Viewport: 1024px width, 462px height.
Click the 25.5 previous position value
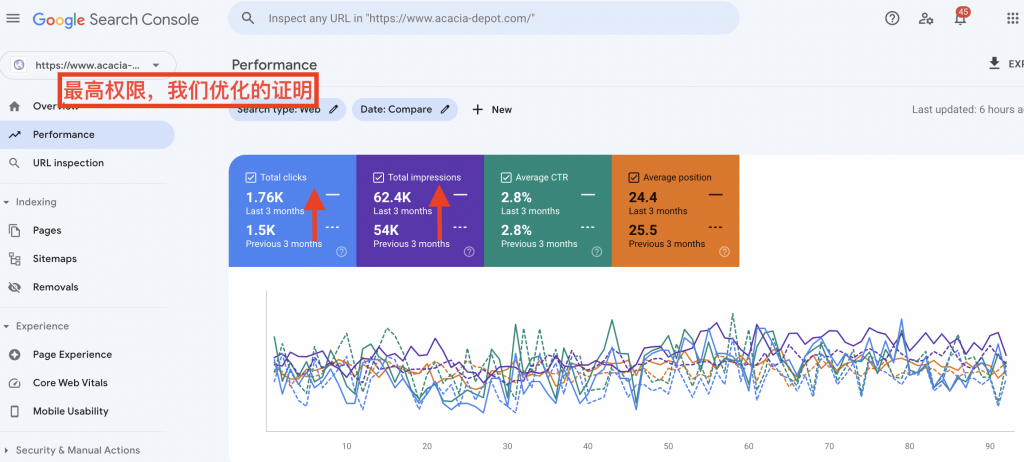click(643, 230)
